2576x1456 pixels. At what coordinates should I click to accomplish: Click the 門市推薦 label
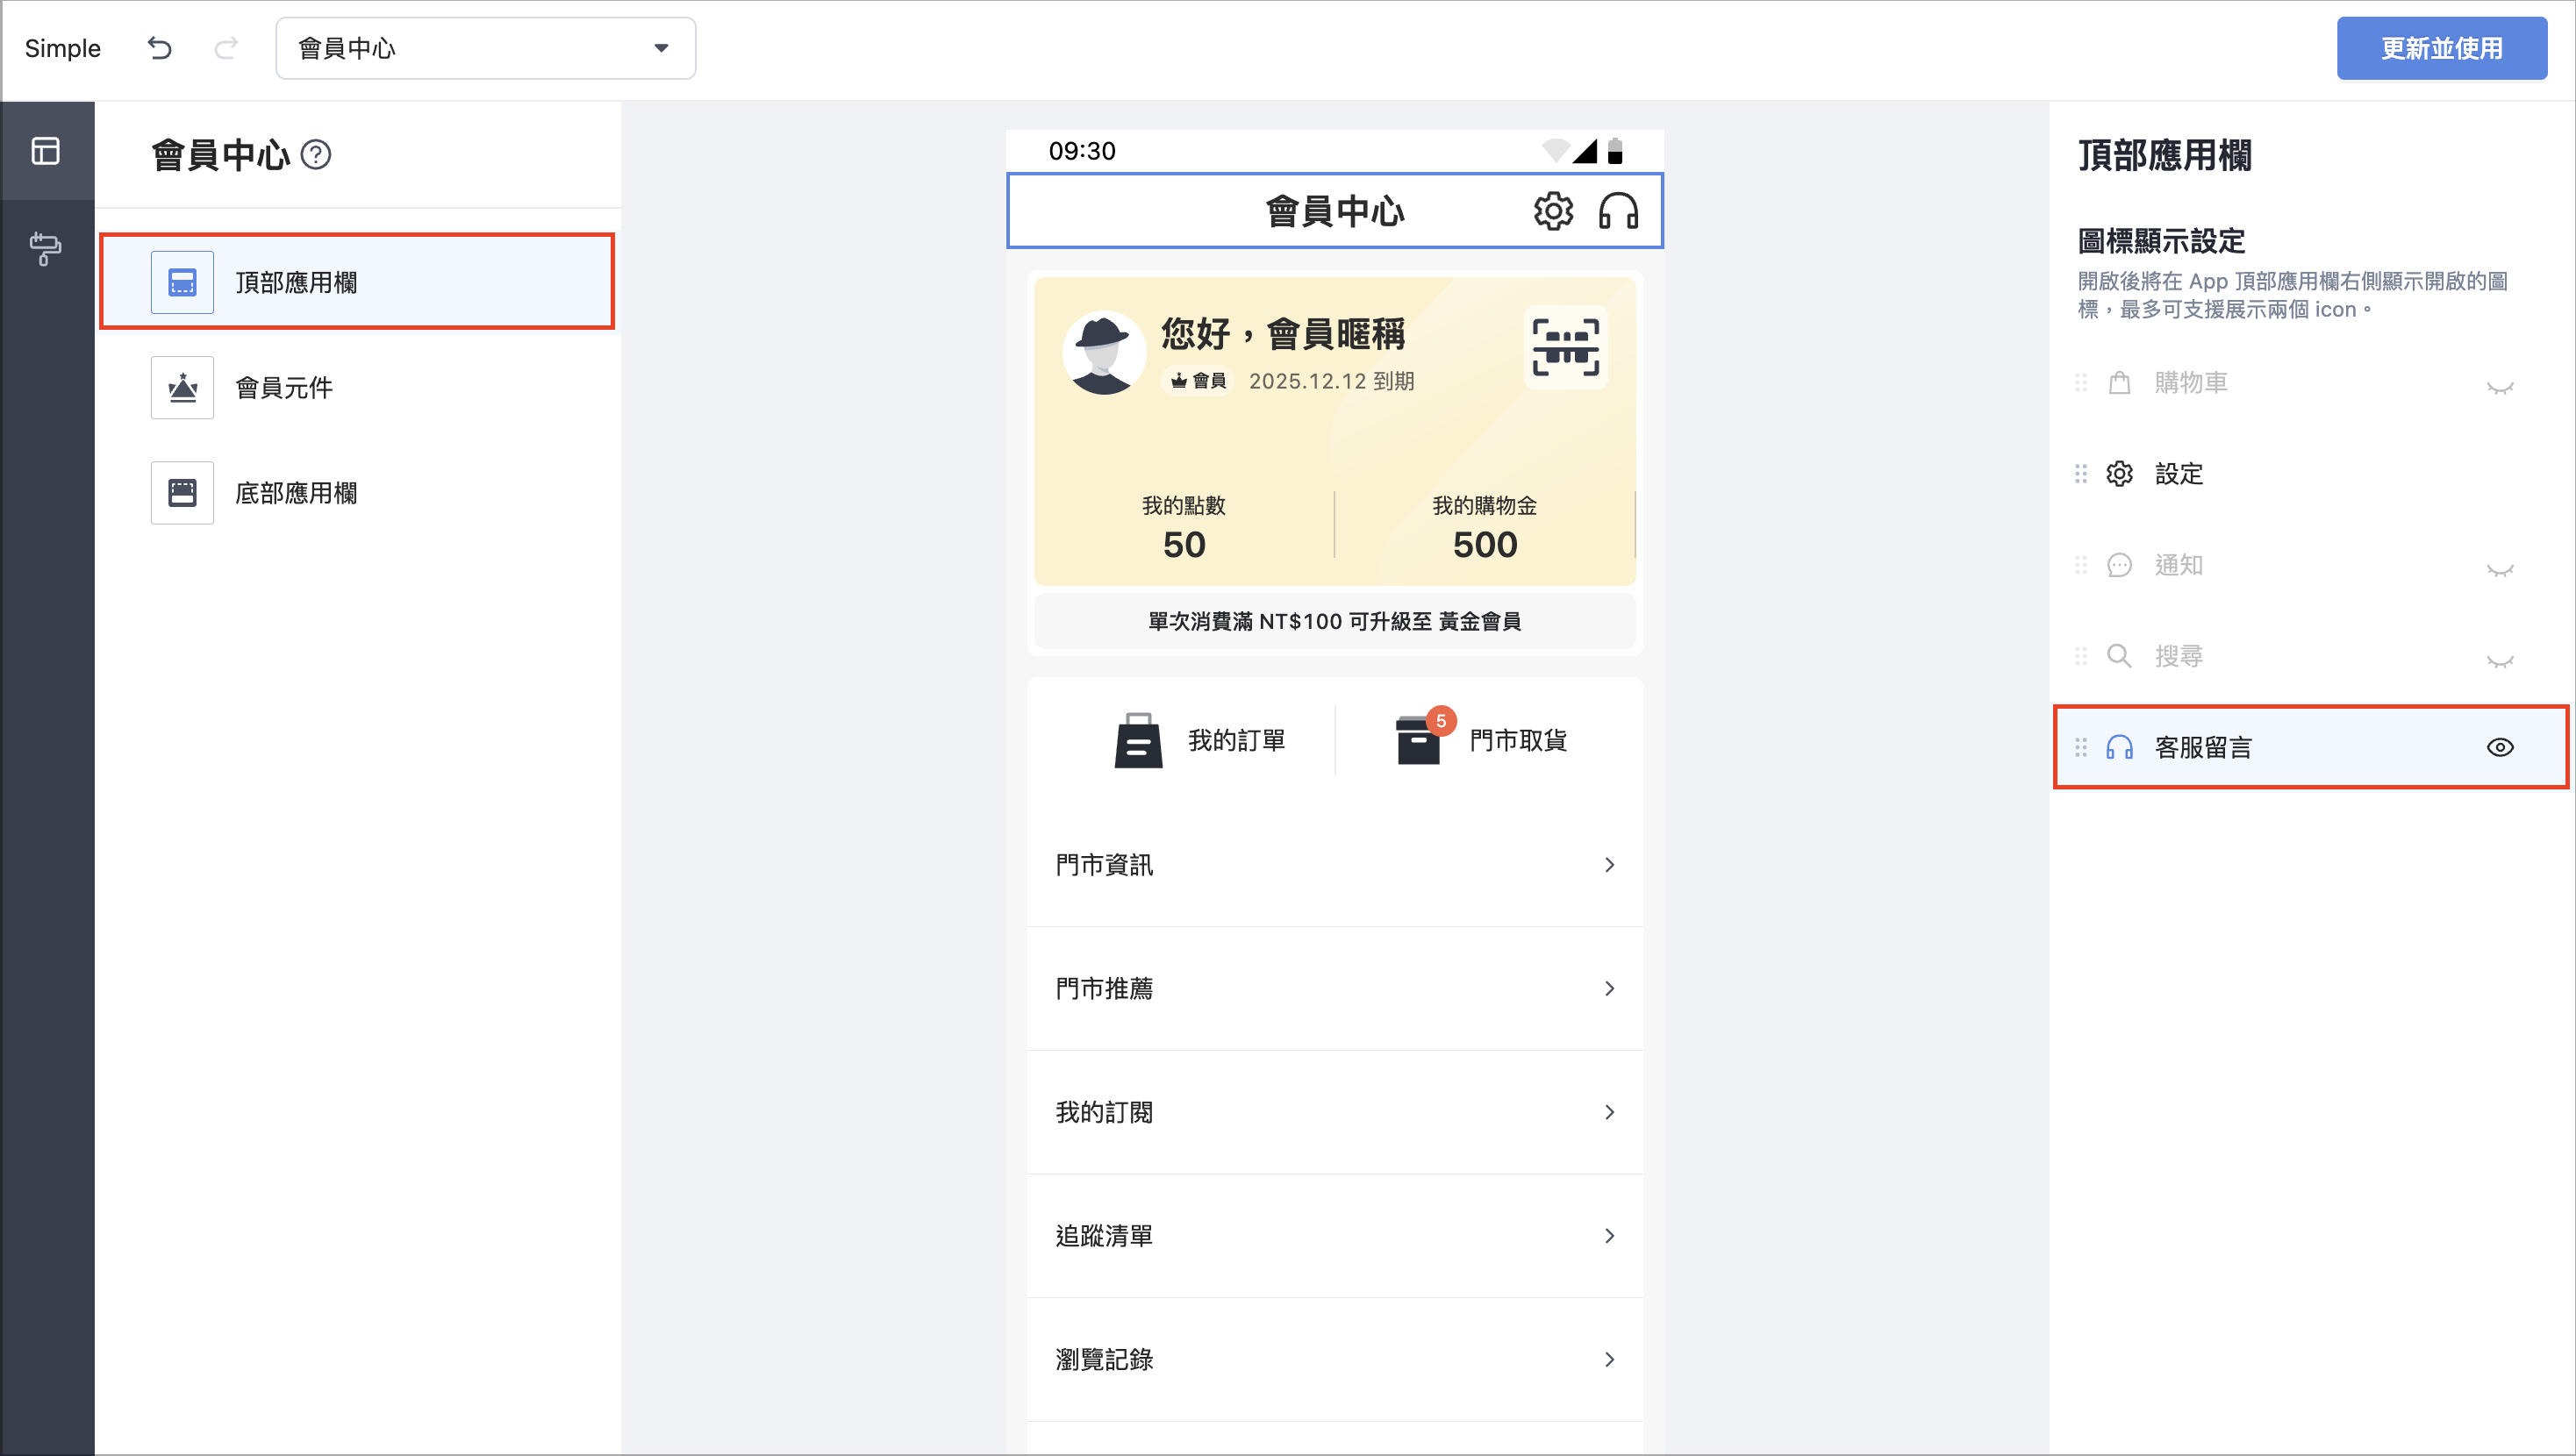(1104, 988)
